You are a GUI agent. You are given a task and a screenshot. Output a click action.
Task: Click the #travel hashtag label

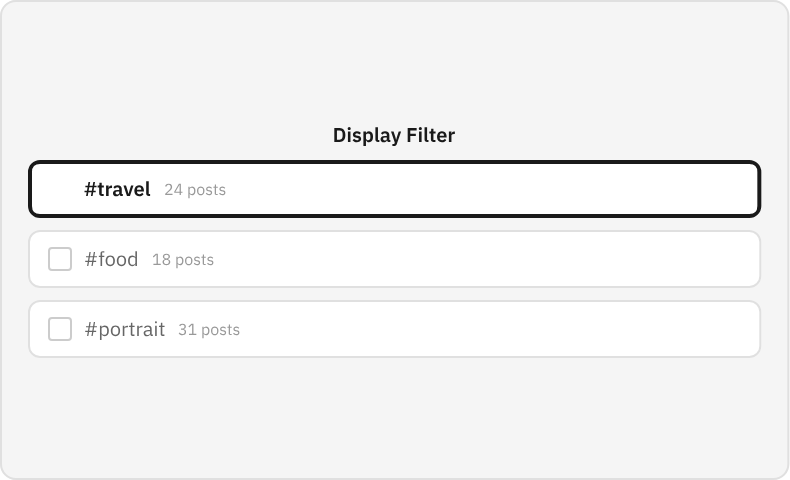(117, 189)
